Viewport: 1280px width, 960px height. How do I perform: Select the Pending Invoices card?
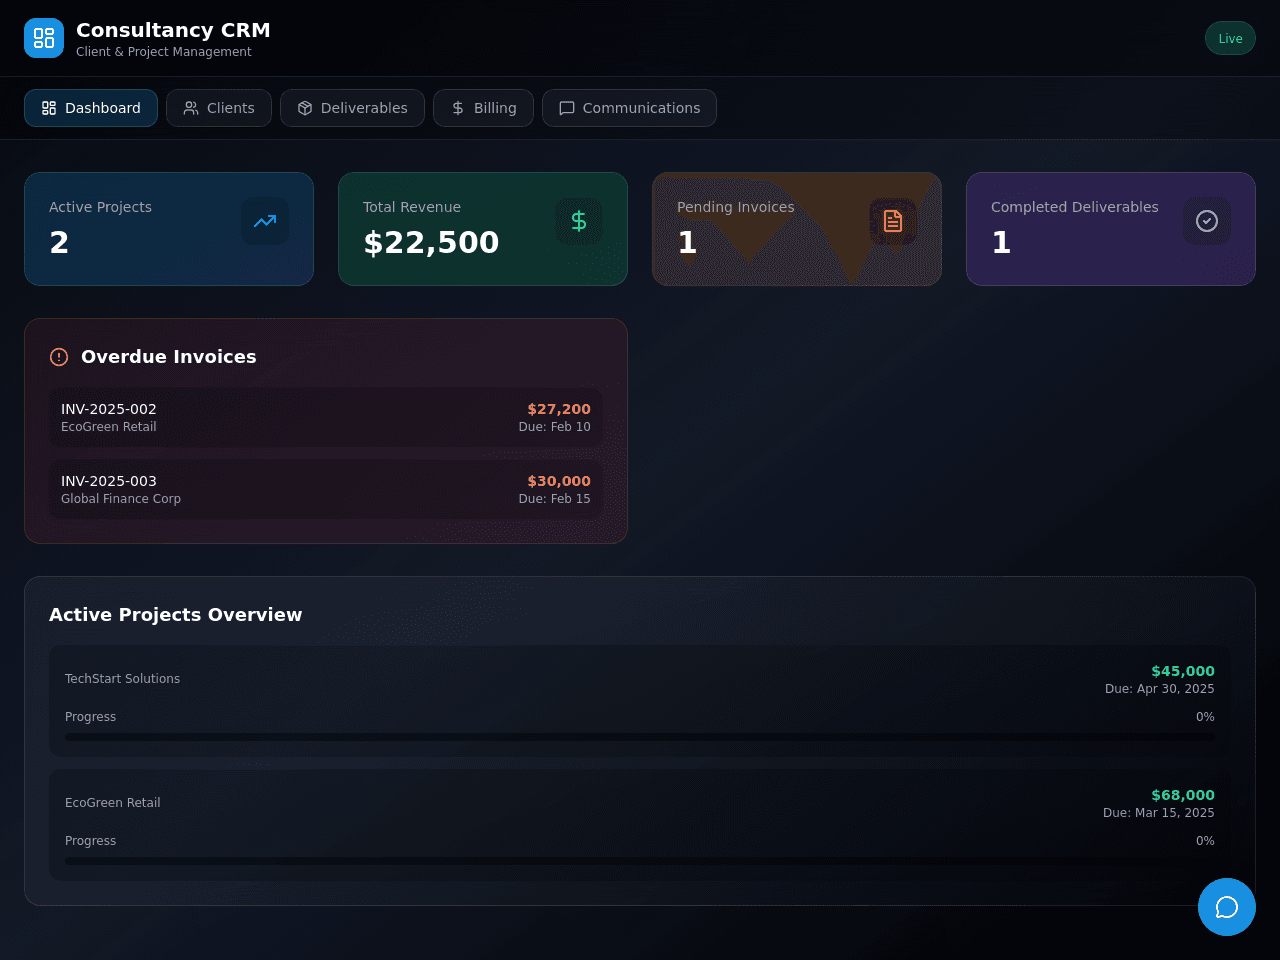[x=797, y=229]
